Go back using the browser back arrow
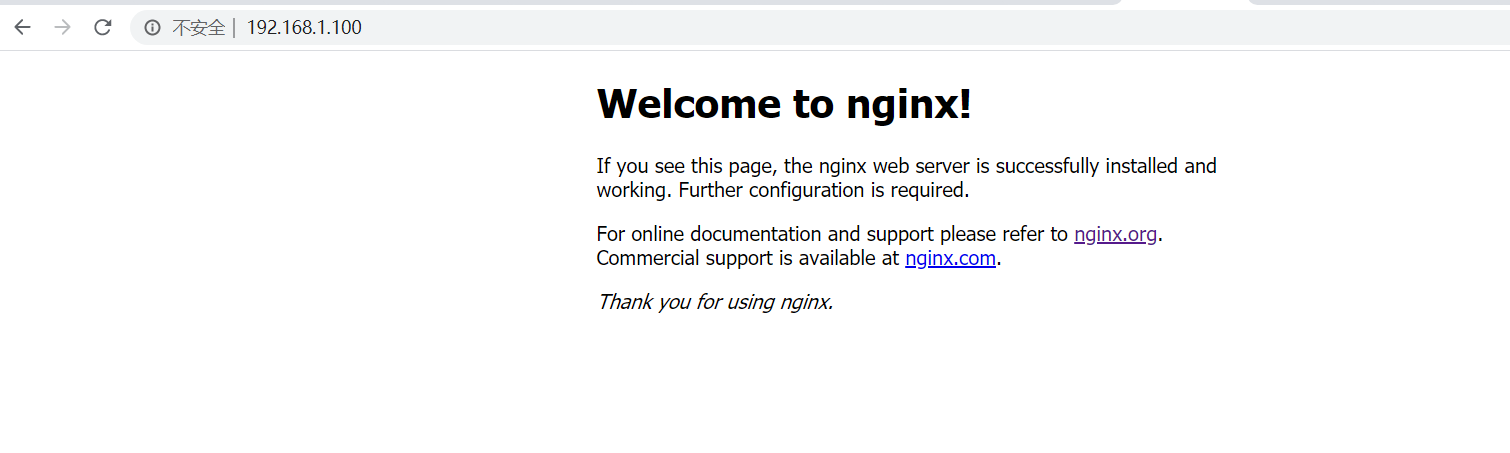Screen dimensions: 1510x453 (22, 28)
